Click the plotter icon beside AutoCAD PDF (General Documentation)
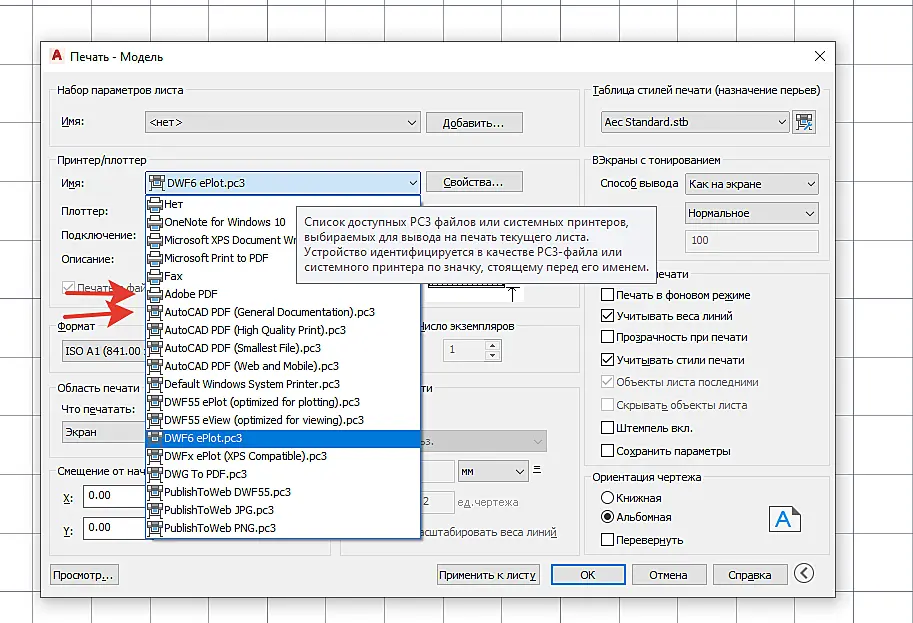This screenshot has height=623, width=913. point(154,312)
